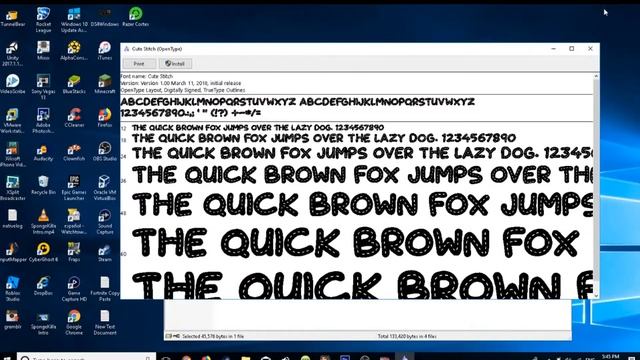Click the font viewer scrollbar down arrow
Viewport: 640px width, 360px height.
(x=596, y=296)
